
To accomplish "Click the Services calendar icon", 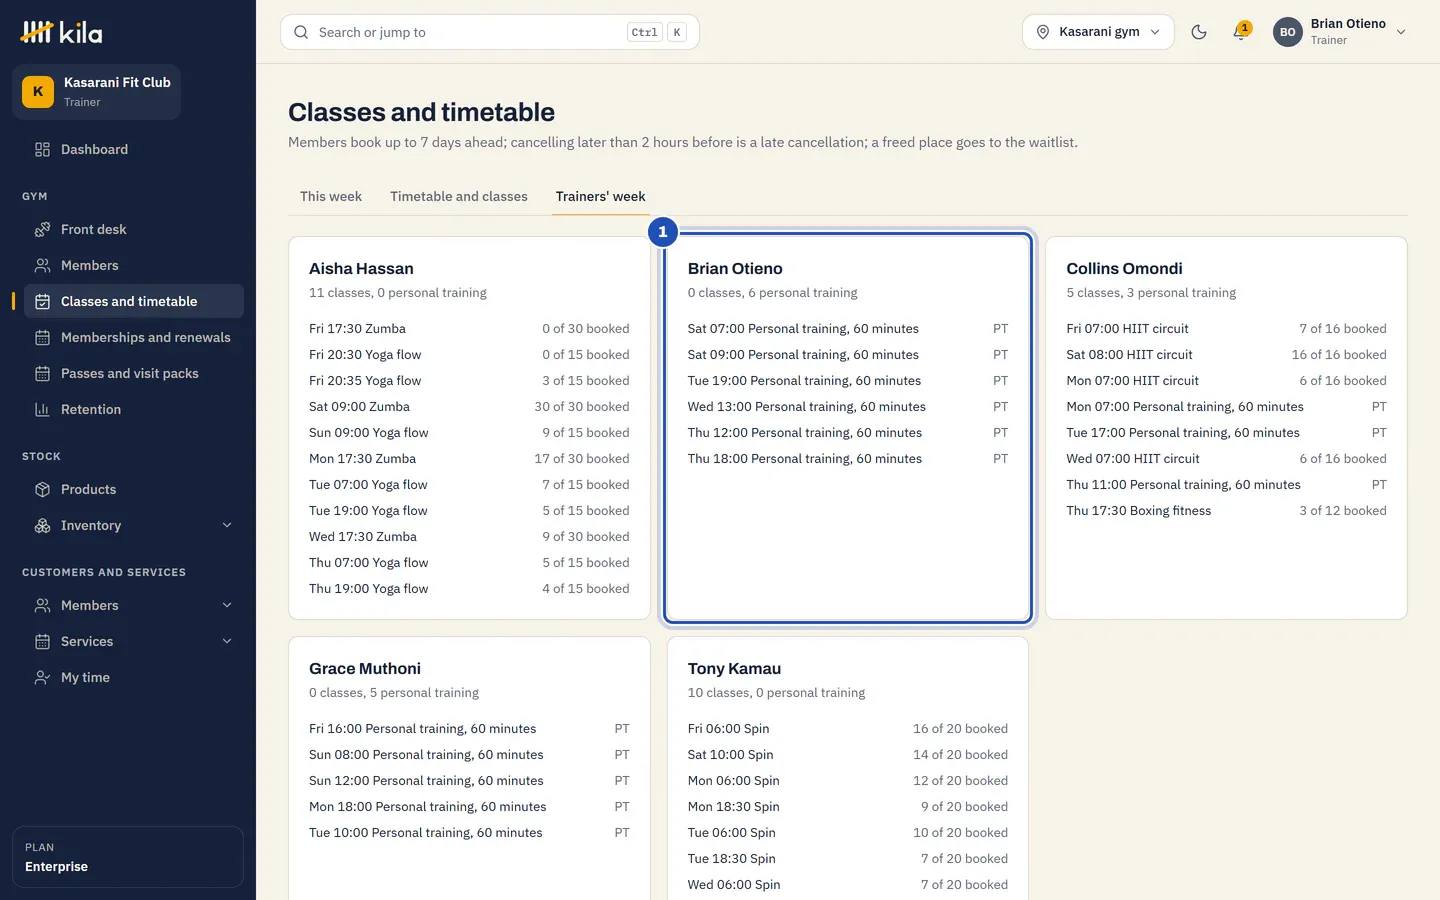I will pos(42,641).
